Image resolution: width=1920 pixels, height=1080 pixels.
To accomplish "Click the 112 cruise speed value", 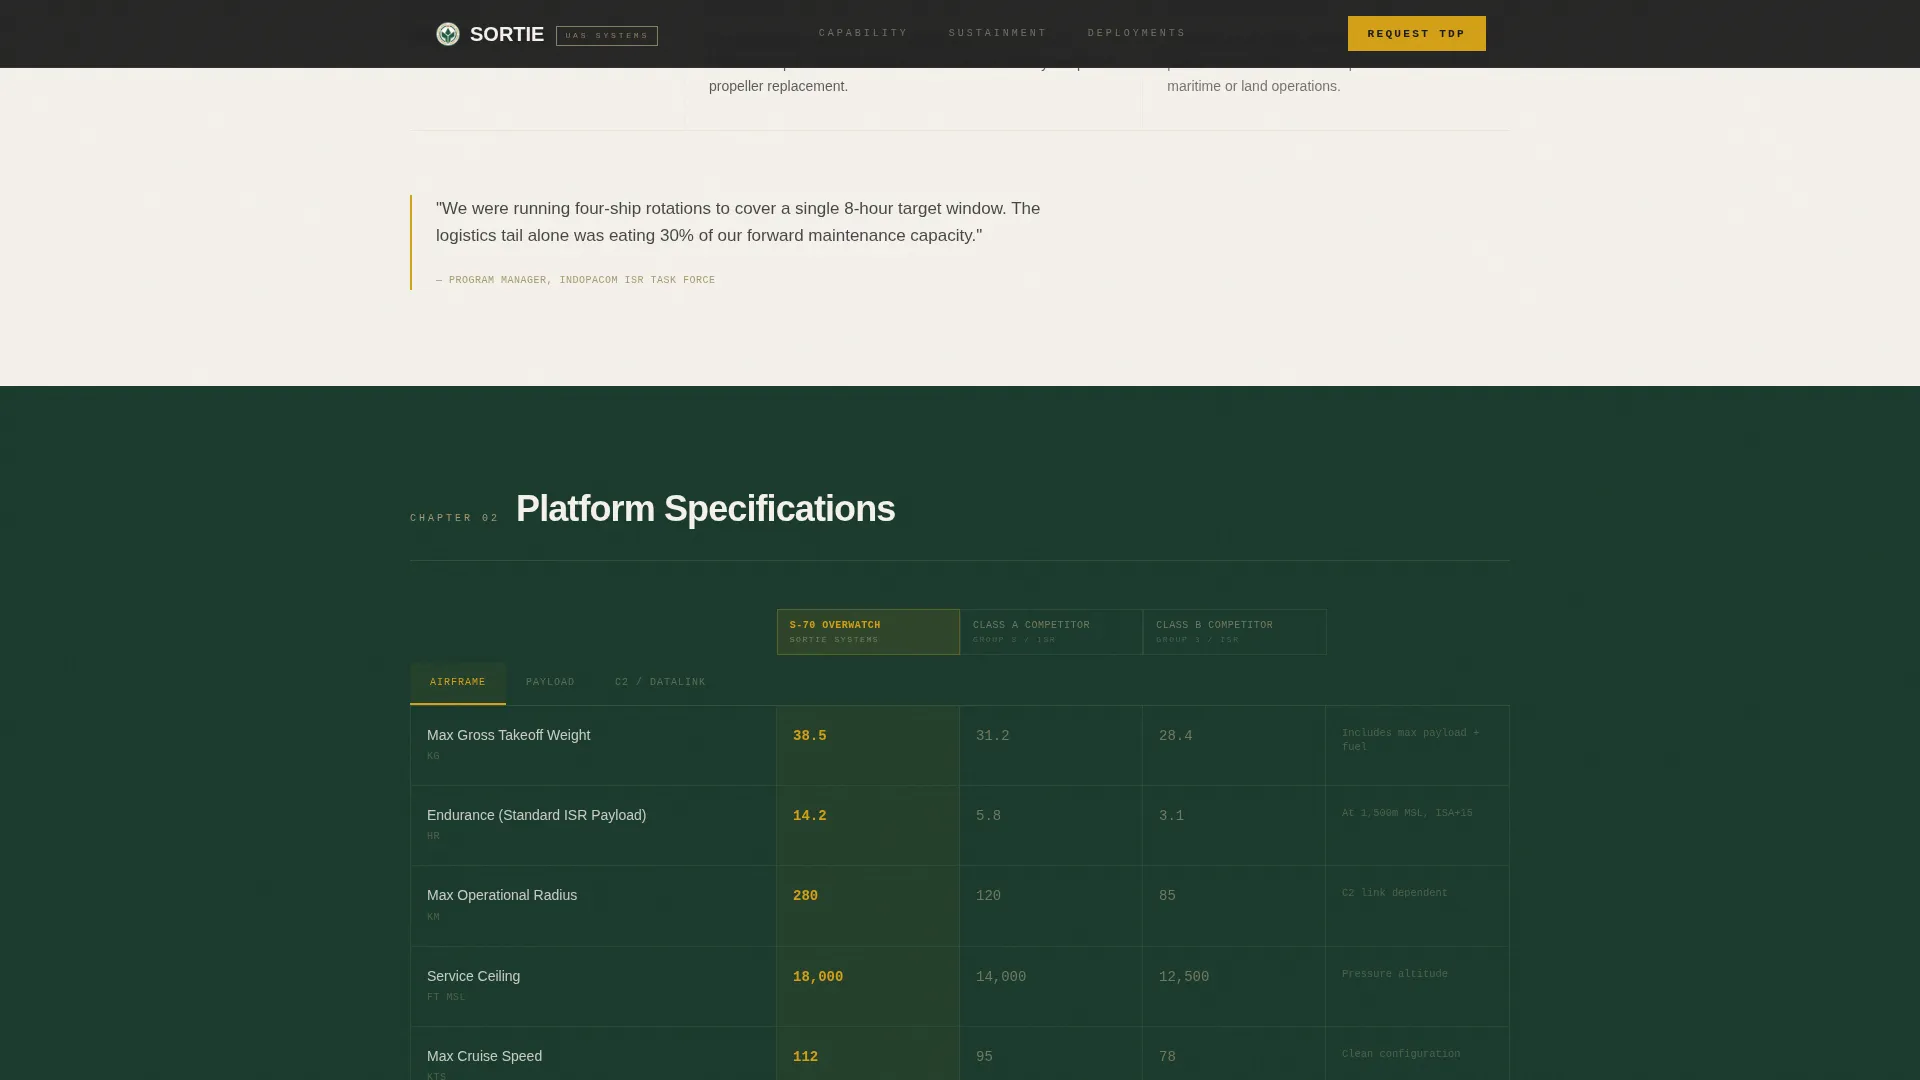I will tap(805, 1057).
